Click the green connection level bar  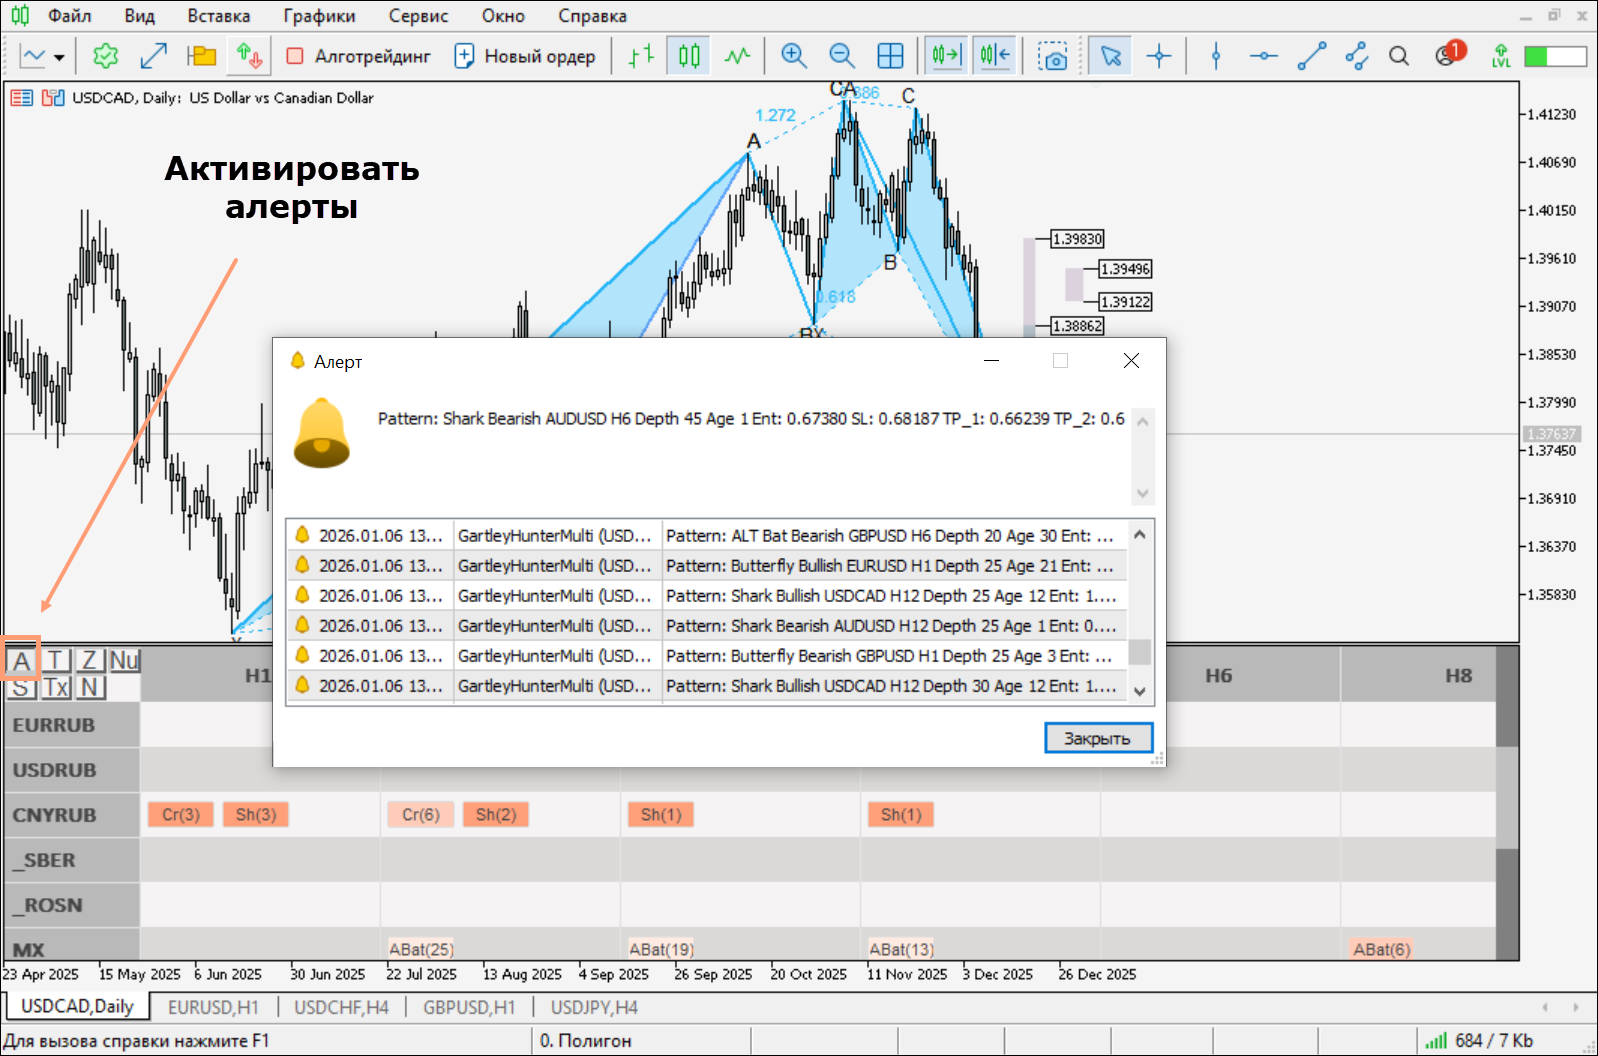[x=1555, y=56]
